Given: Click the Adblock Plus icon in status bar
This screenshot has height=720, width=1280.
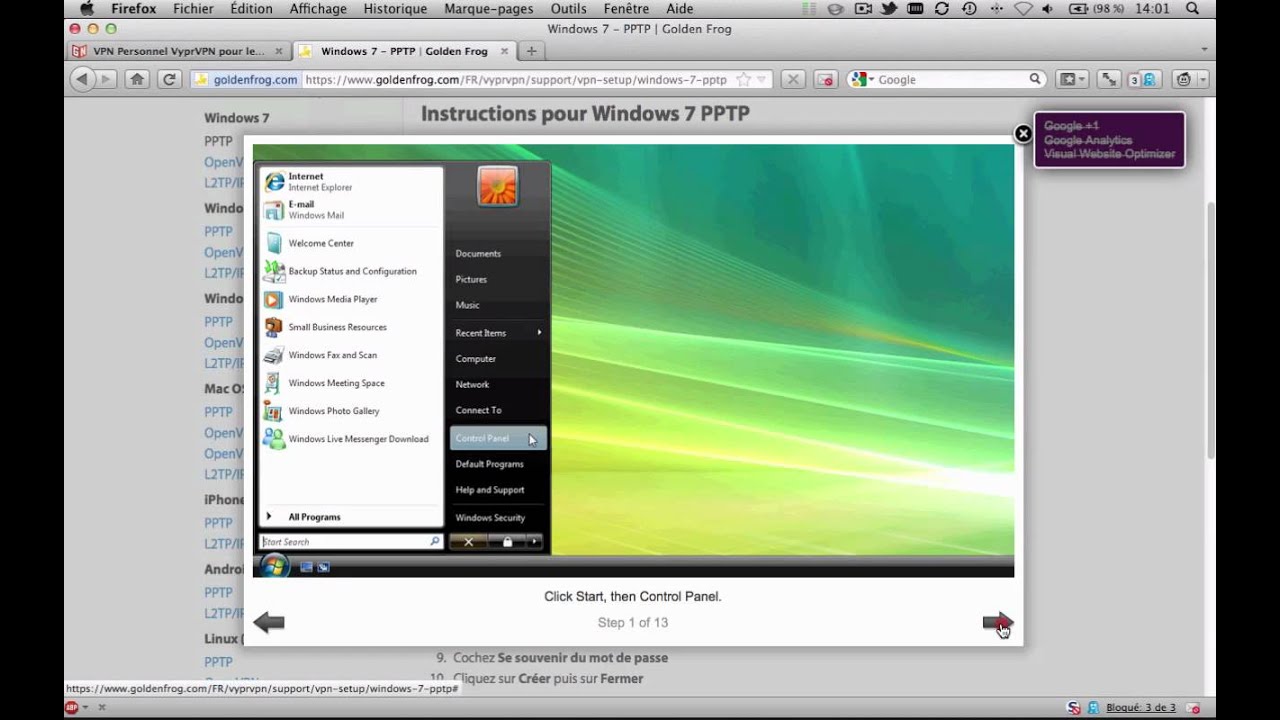Looking at the screenshot, I should pos(72,707).
